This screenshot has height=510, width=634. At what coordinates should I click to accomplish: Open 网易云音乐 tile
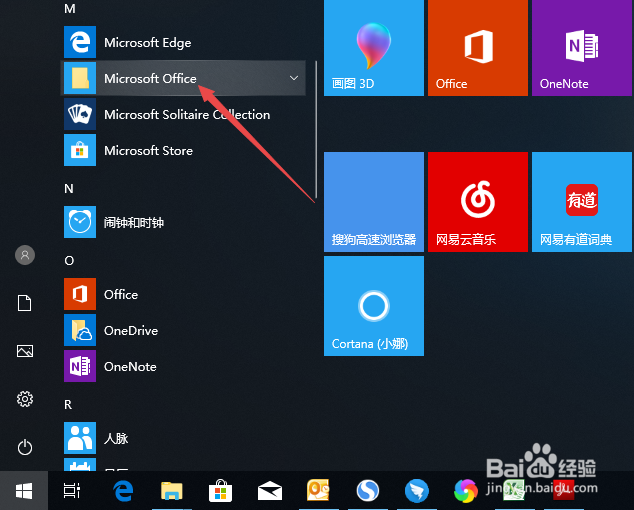point(478,202)
